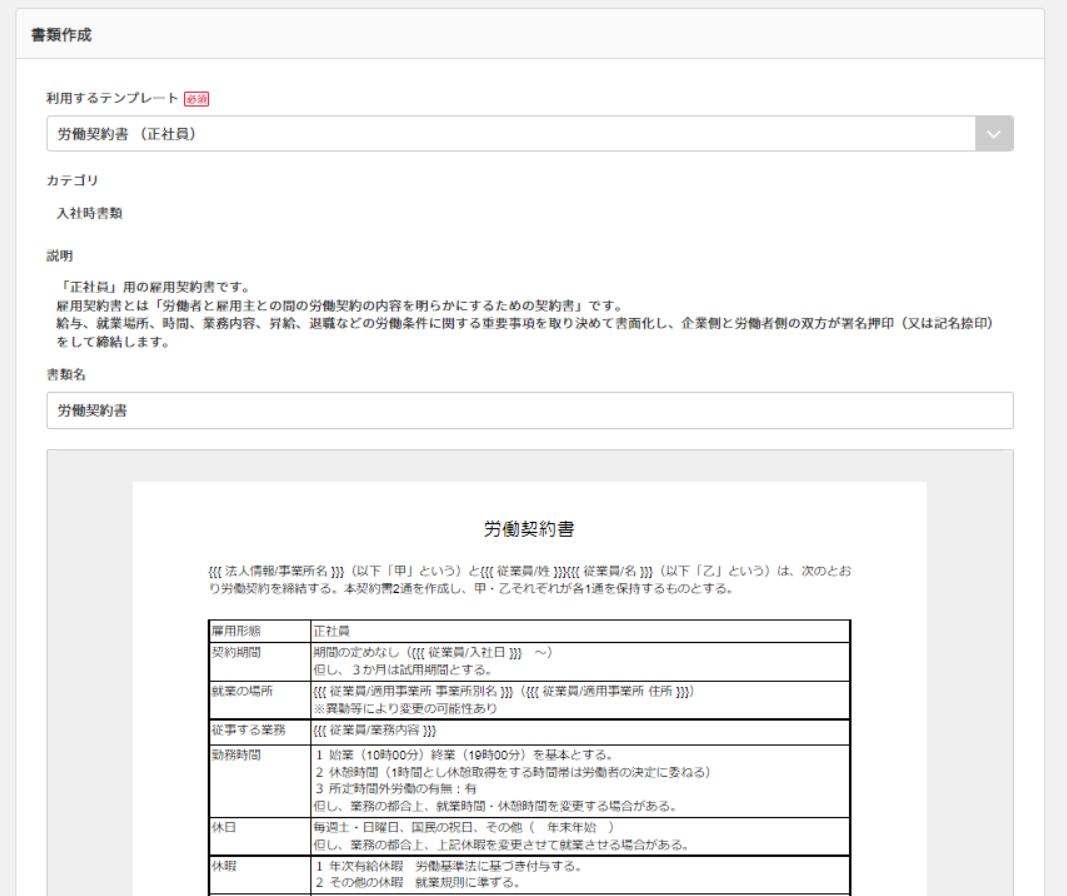This screenshot has height=896, width=1067.
Task: Select the 休日 row header cell
Action: coord(259,836)
